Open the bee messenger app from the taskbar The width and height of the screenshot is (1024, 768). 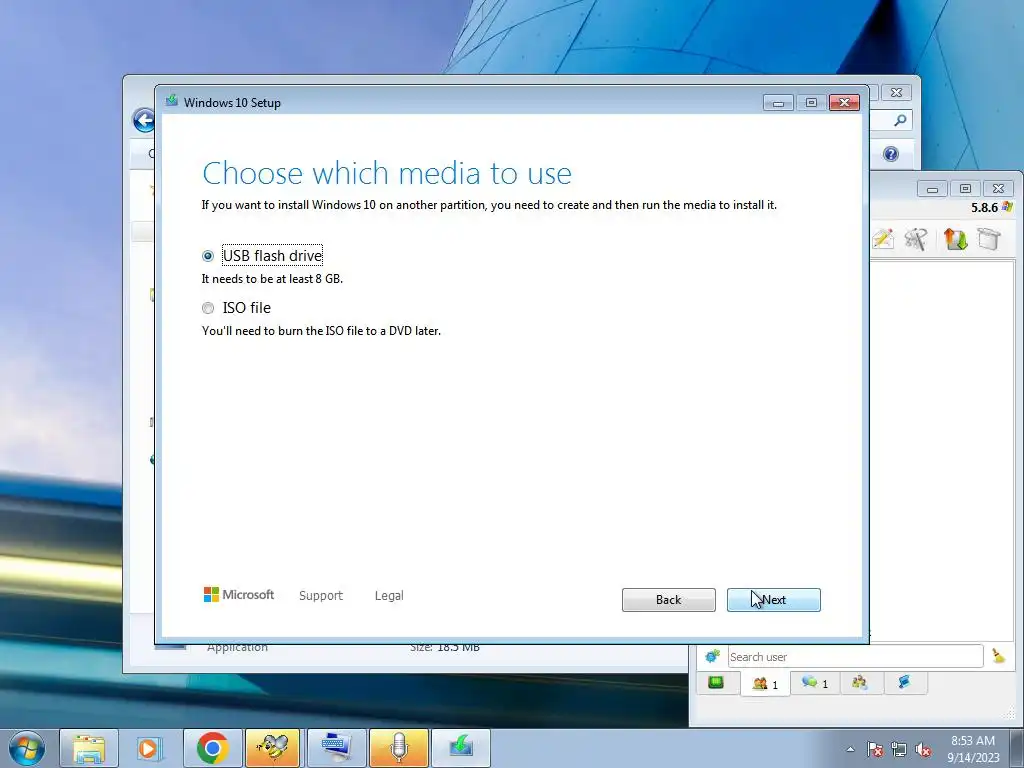pos(272,748)
